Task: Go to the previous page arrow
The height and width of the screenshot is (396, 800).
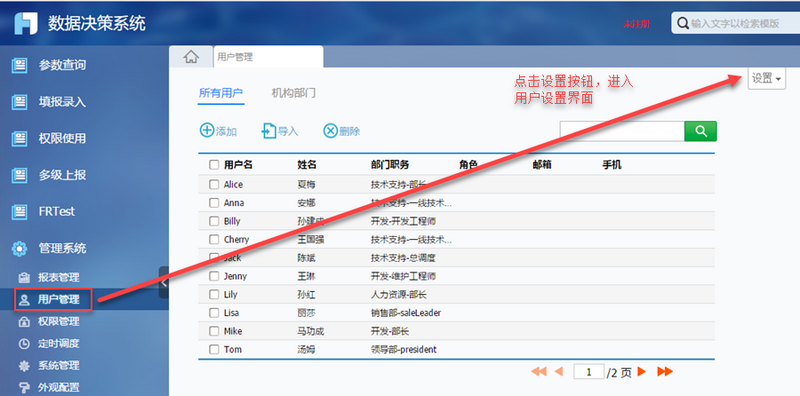Action: tap(559, 372)
